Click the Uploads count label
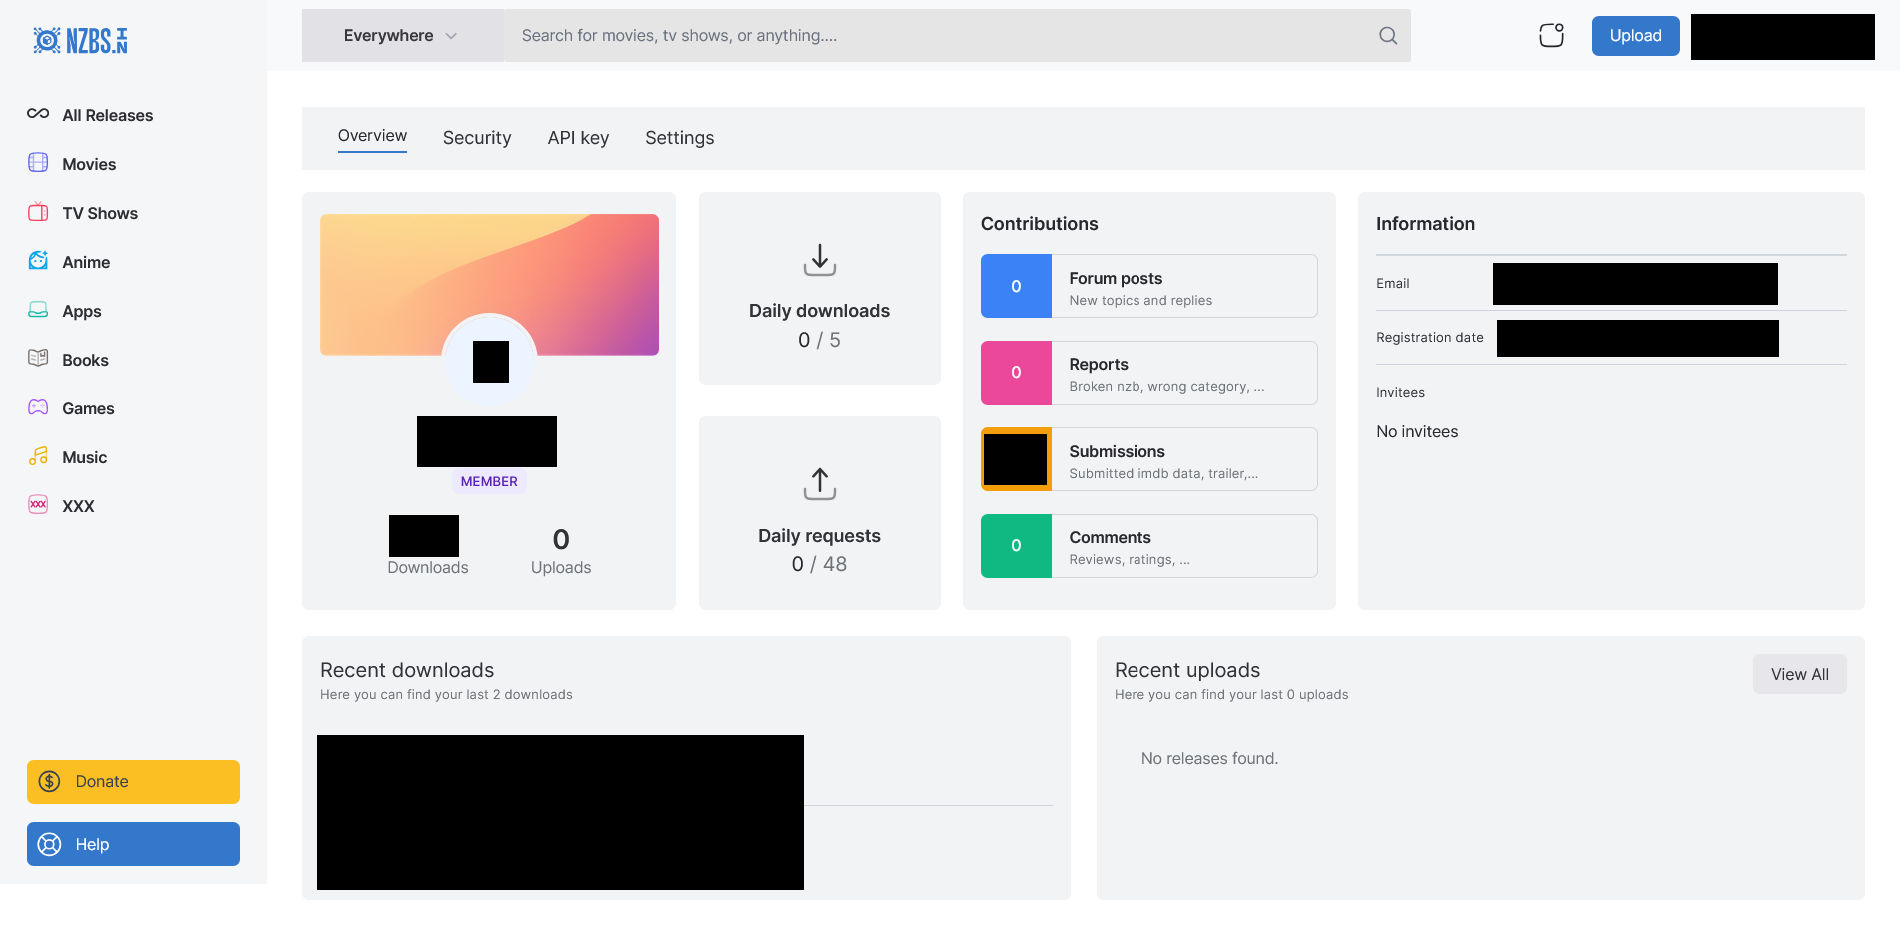Viewport: 1901px width, 926px height. 561,567
